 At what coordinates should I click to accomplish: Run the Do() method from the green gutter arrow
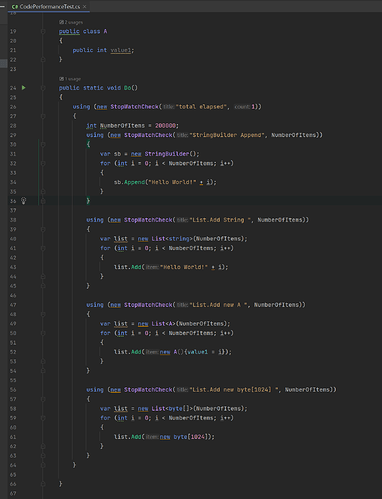pos(24,88)
